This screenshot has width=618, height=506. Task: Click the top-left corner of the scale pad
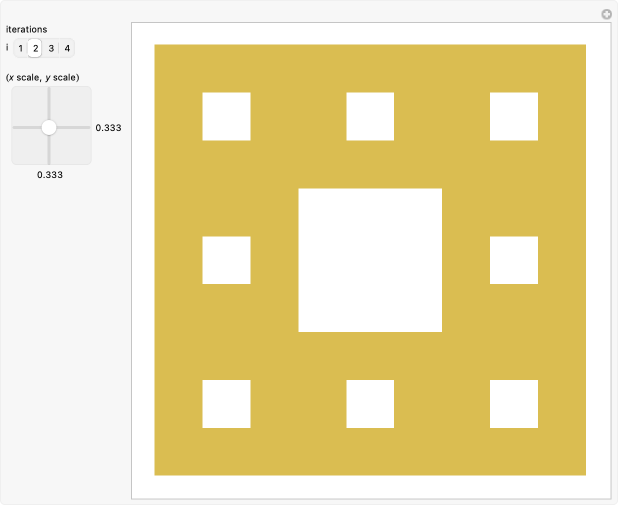pos(15,90)
